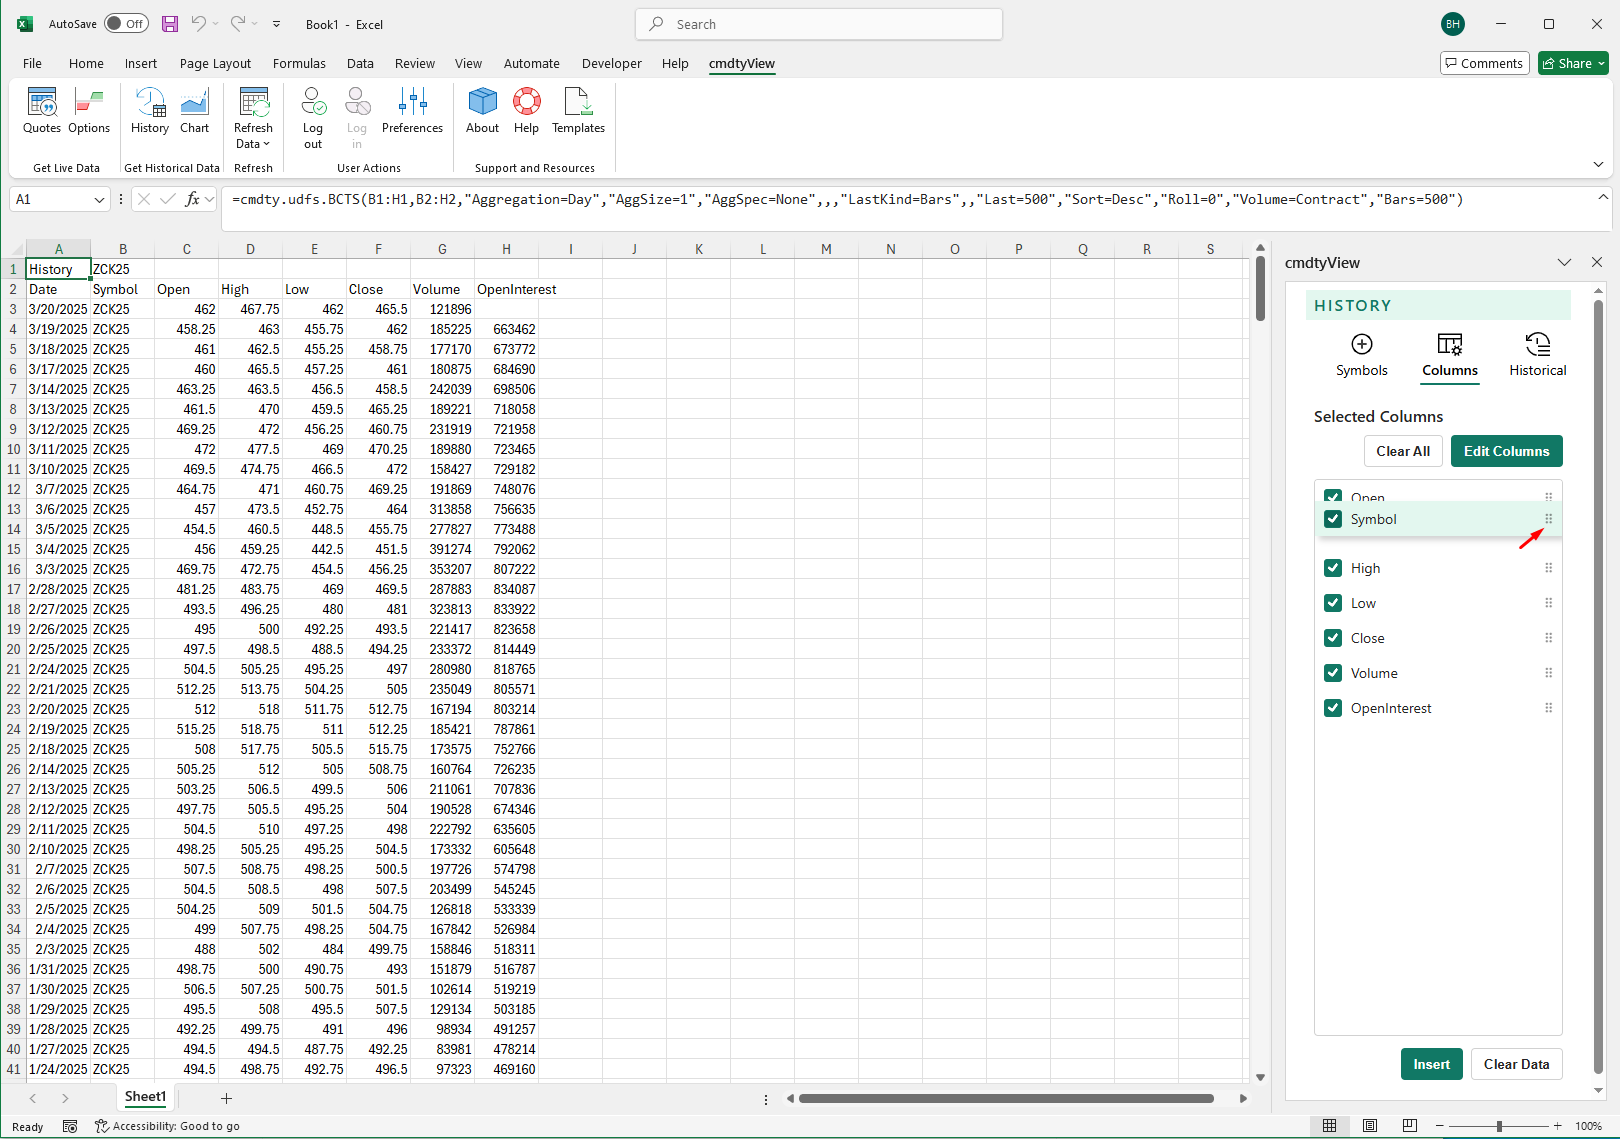Click the horizontal scrollbar thumb
Image resolution: width=1620 pixels, height=1139 pixels.
pos(1006,1098)
